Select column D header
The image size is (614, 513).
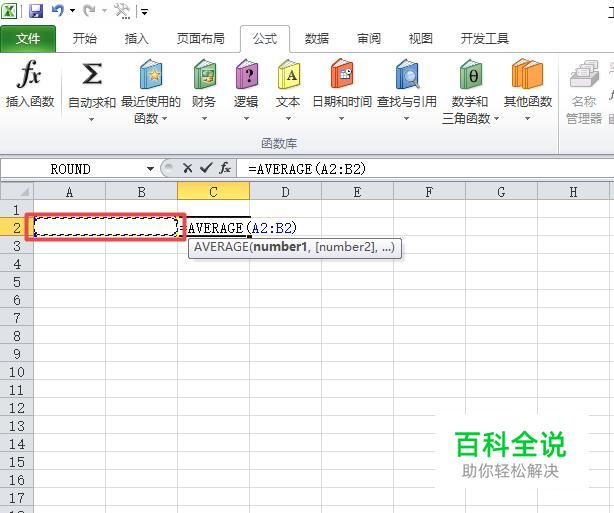click(x=285, y=191)
